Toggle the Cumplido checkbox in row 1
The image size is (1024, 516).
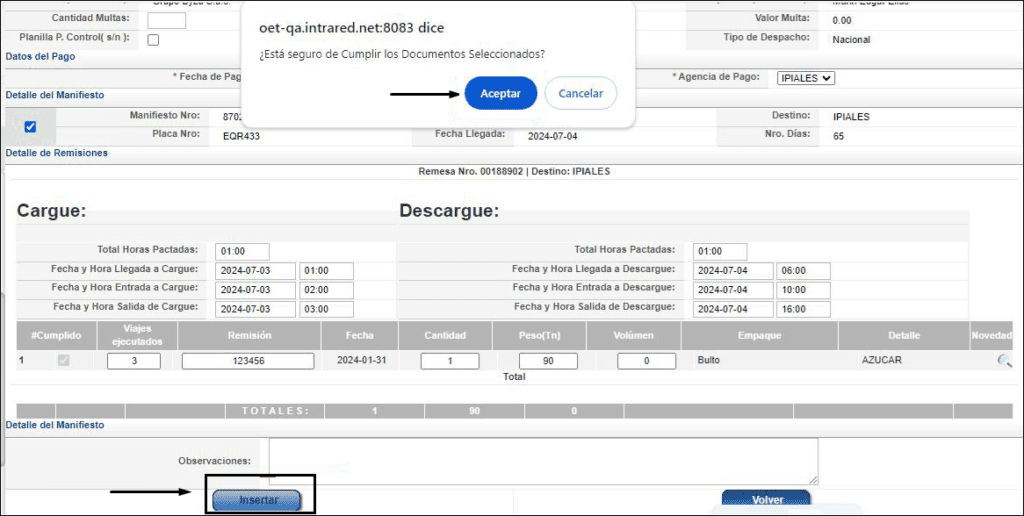[64, 361]
